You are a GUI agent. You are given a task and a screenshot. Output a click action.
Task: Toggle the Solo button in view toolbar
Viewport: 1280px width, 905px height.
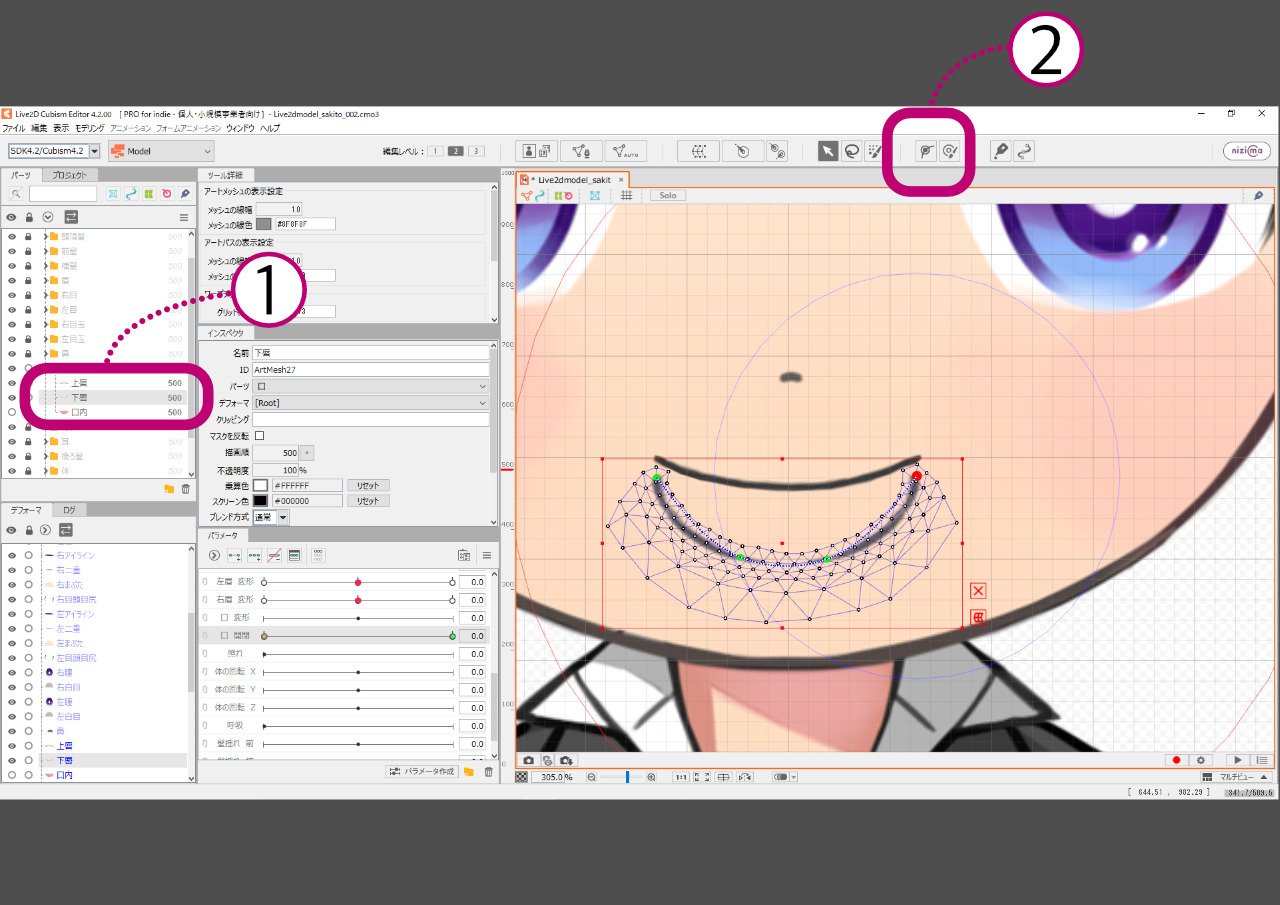click(667, 195)
